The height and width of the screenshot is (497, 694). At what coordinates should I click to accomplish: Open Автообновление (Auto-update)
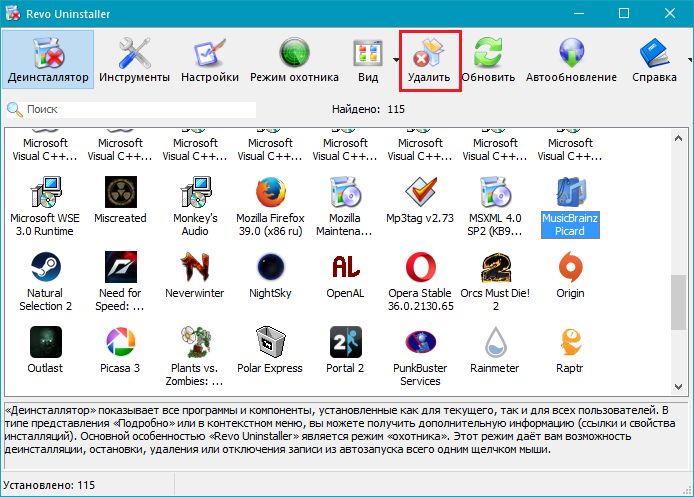(x=571, y=60)
